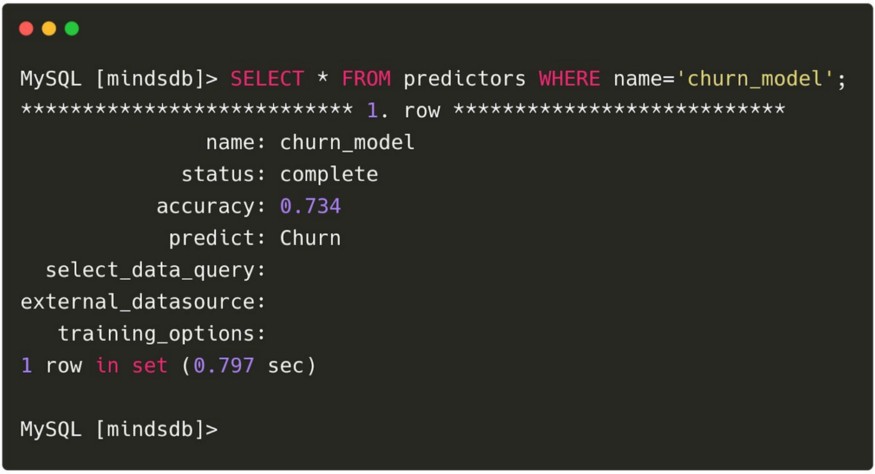Click the green maximize window dot
875x474 pixels.
click(72, 28)
